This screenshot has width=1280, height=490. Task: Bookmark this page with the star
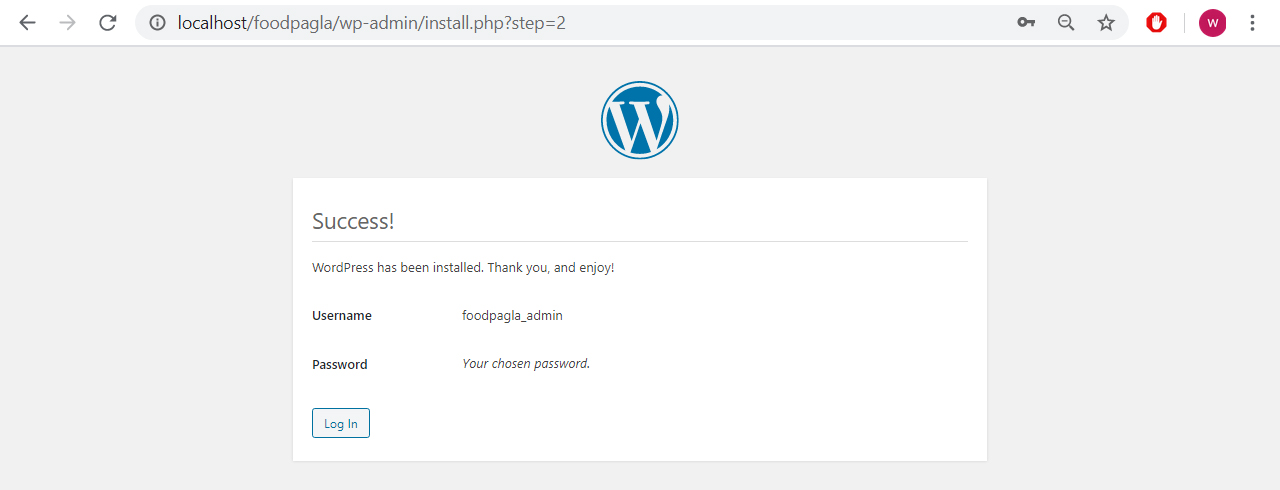1106,23
